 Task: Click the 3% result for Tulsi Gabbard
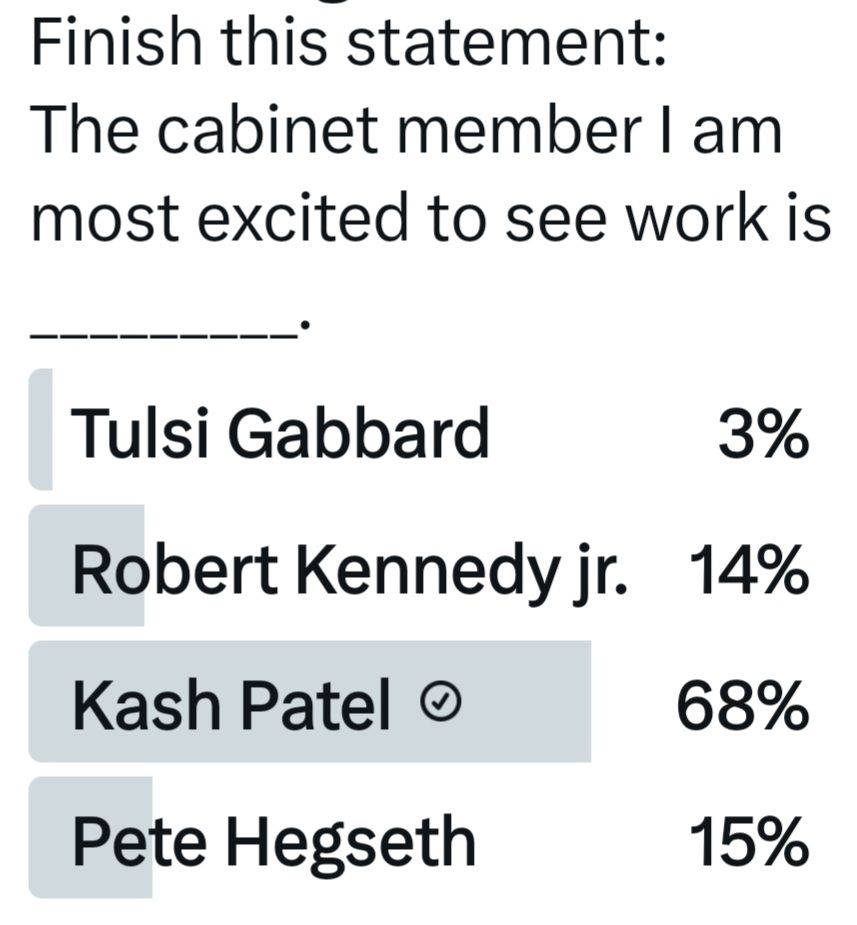tap(762, 435)
